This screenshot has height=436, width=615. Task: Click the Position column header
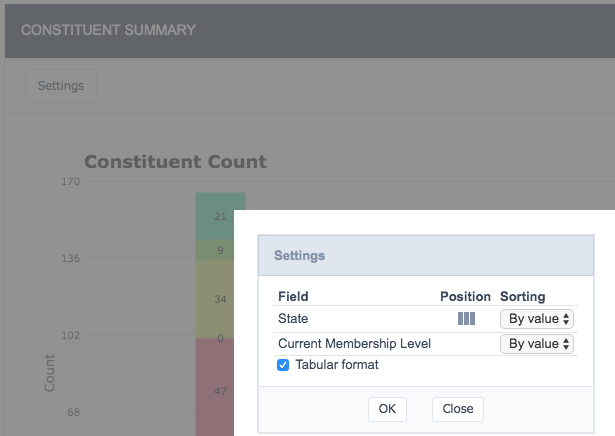click(465, 296)
